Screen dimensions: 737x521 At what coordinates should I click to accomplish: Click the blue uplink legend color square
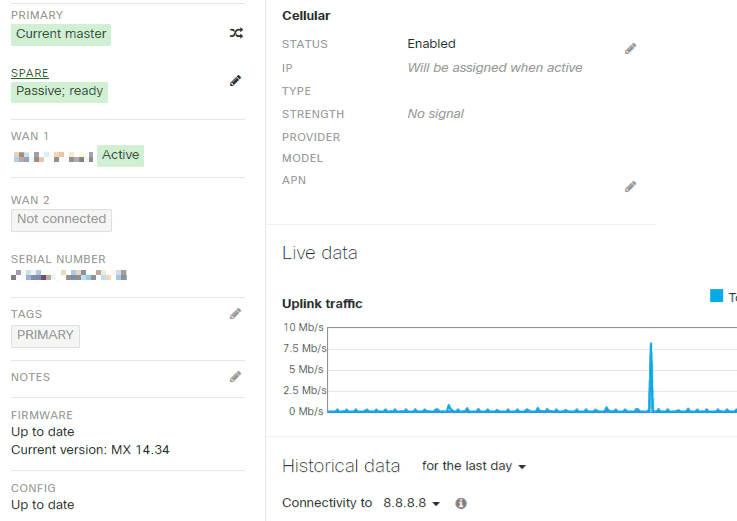click(716, 296)
